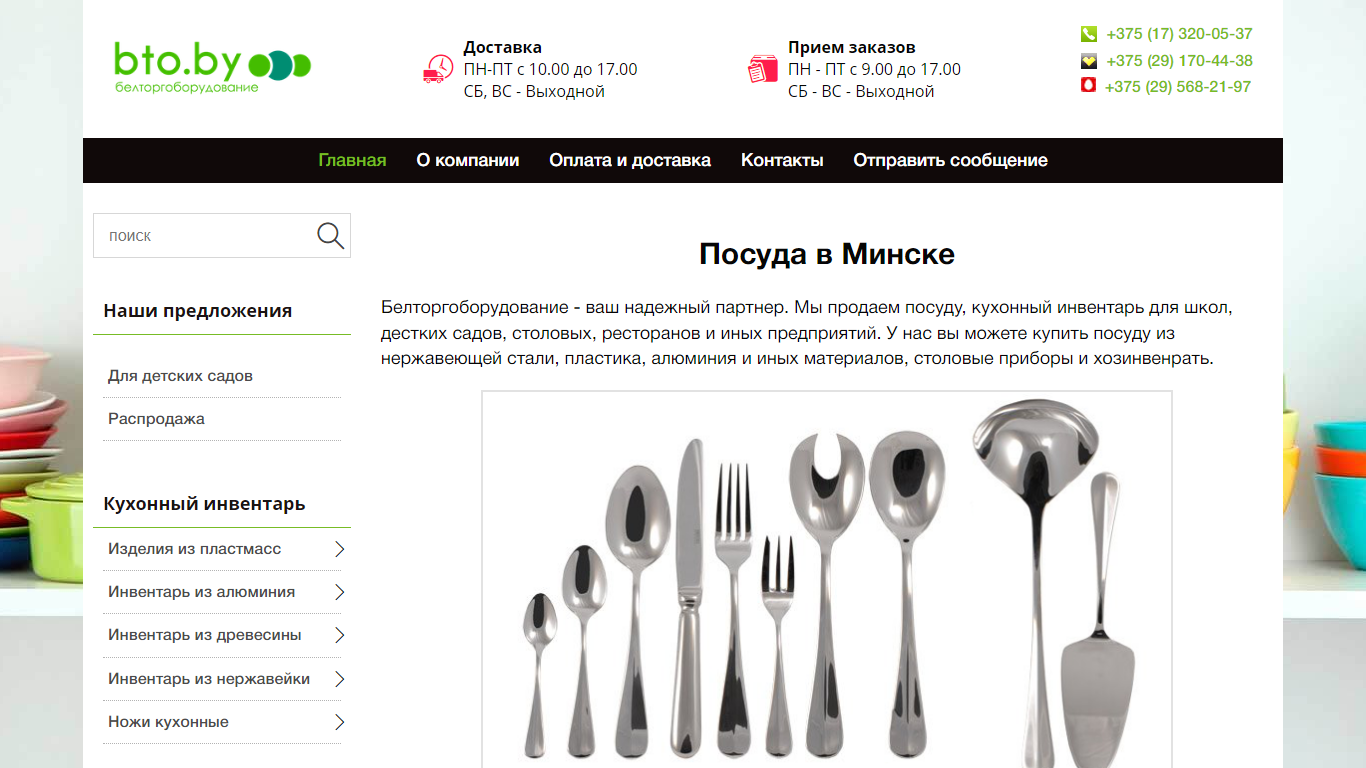Open the О компании menu item

point(468,160)
